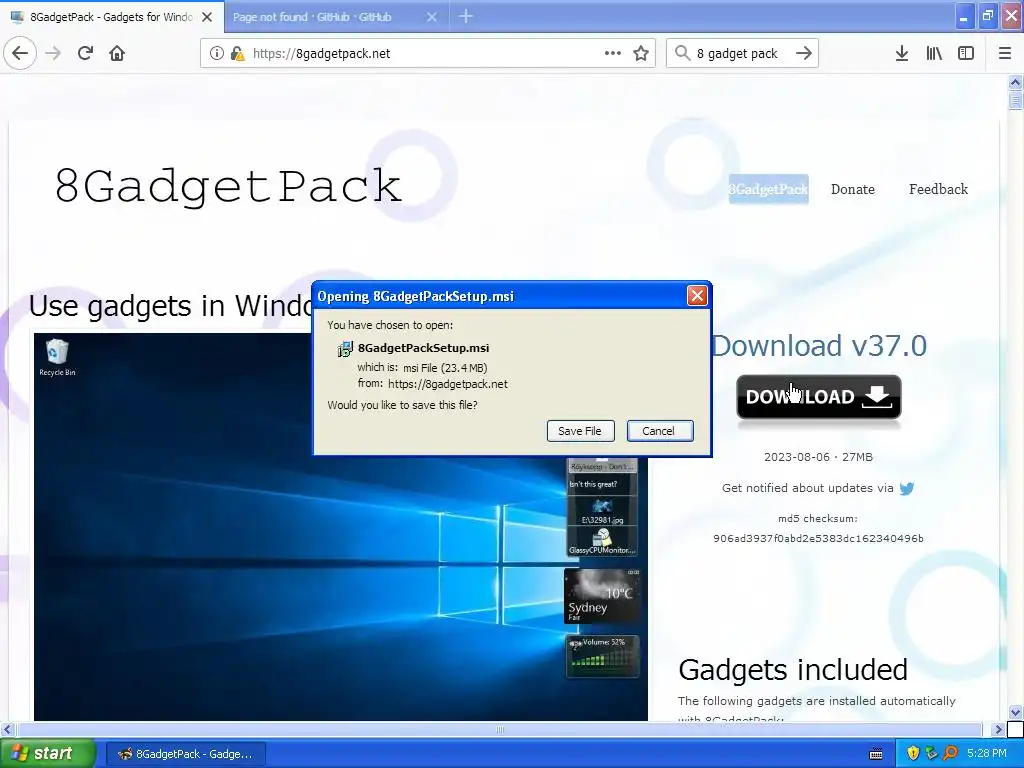Viewport: 1024px width, 768px height.
Task: Click the 8GadgetPack site logo title
Action: tap(228, 186)
